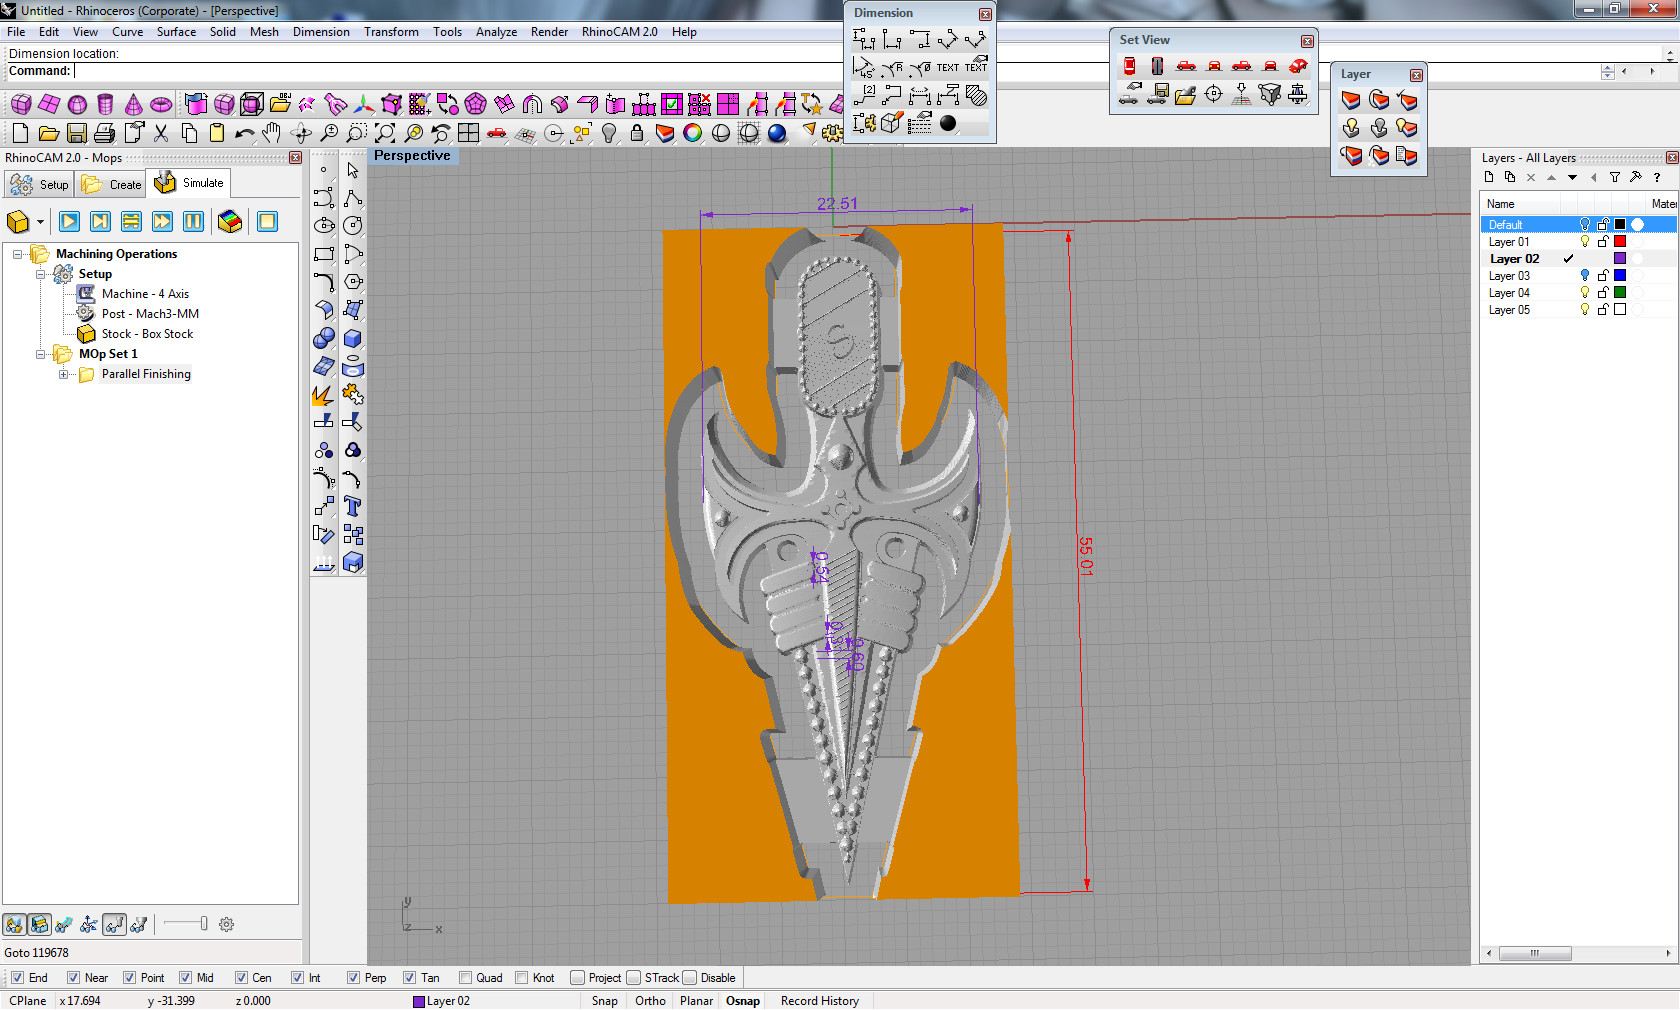
Task: Click the Undo arrow in the toolbar
Action: point(244,133)
